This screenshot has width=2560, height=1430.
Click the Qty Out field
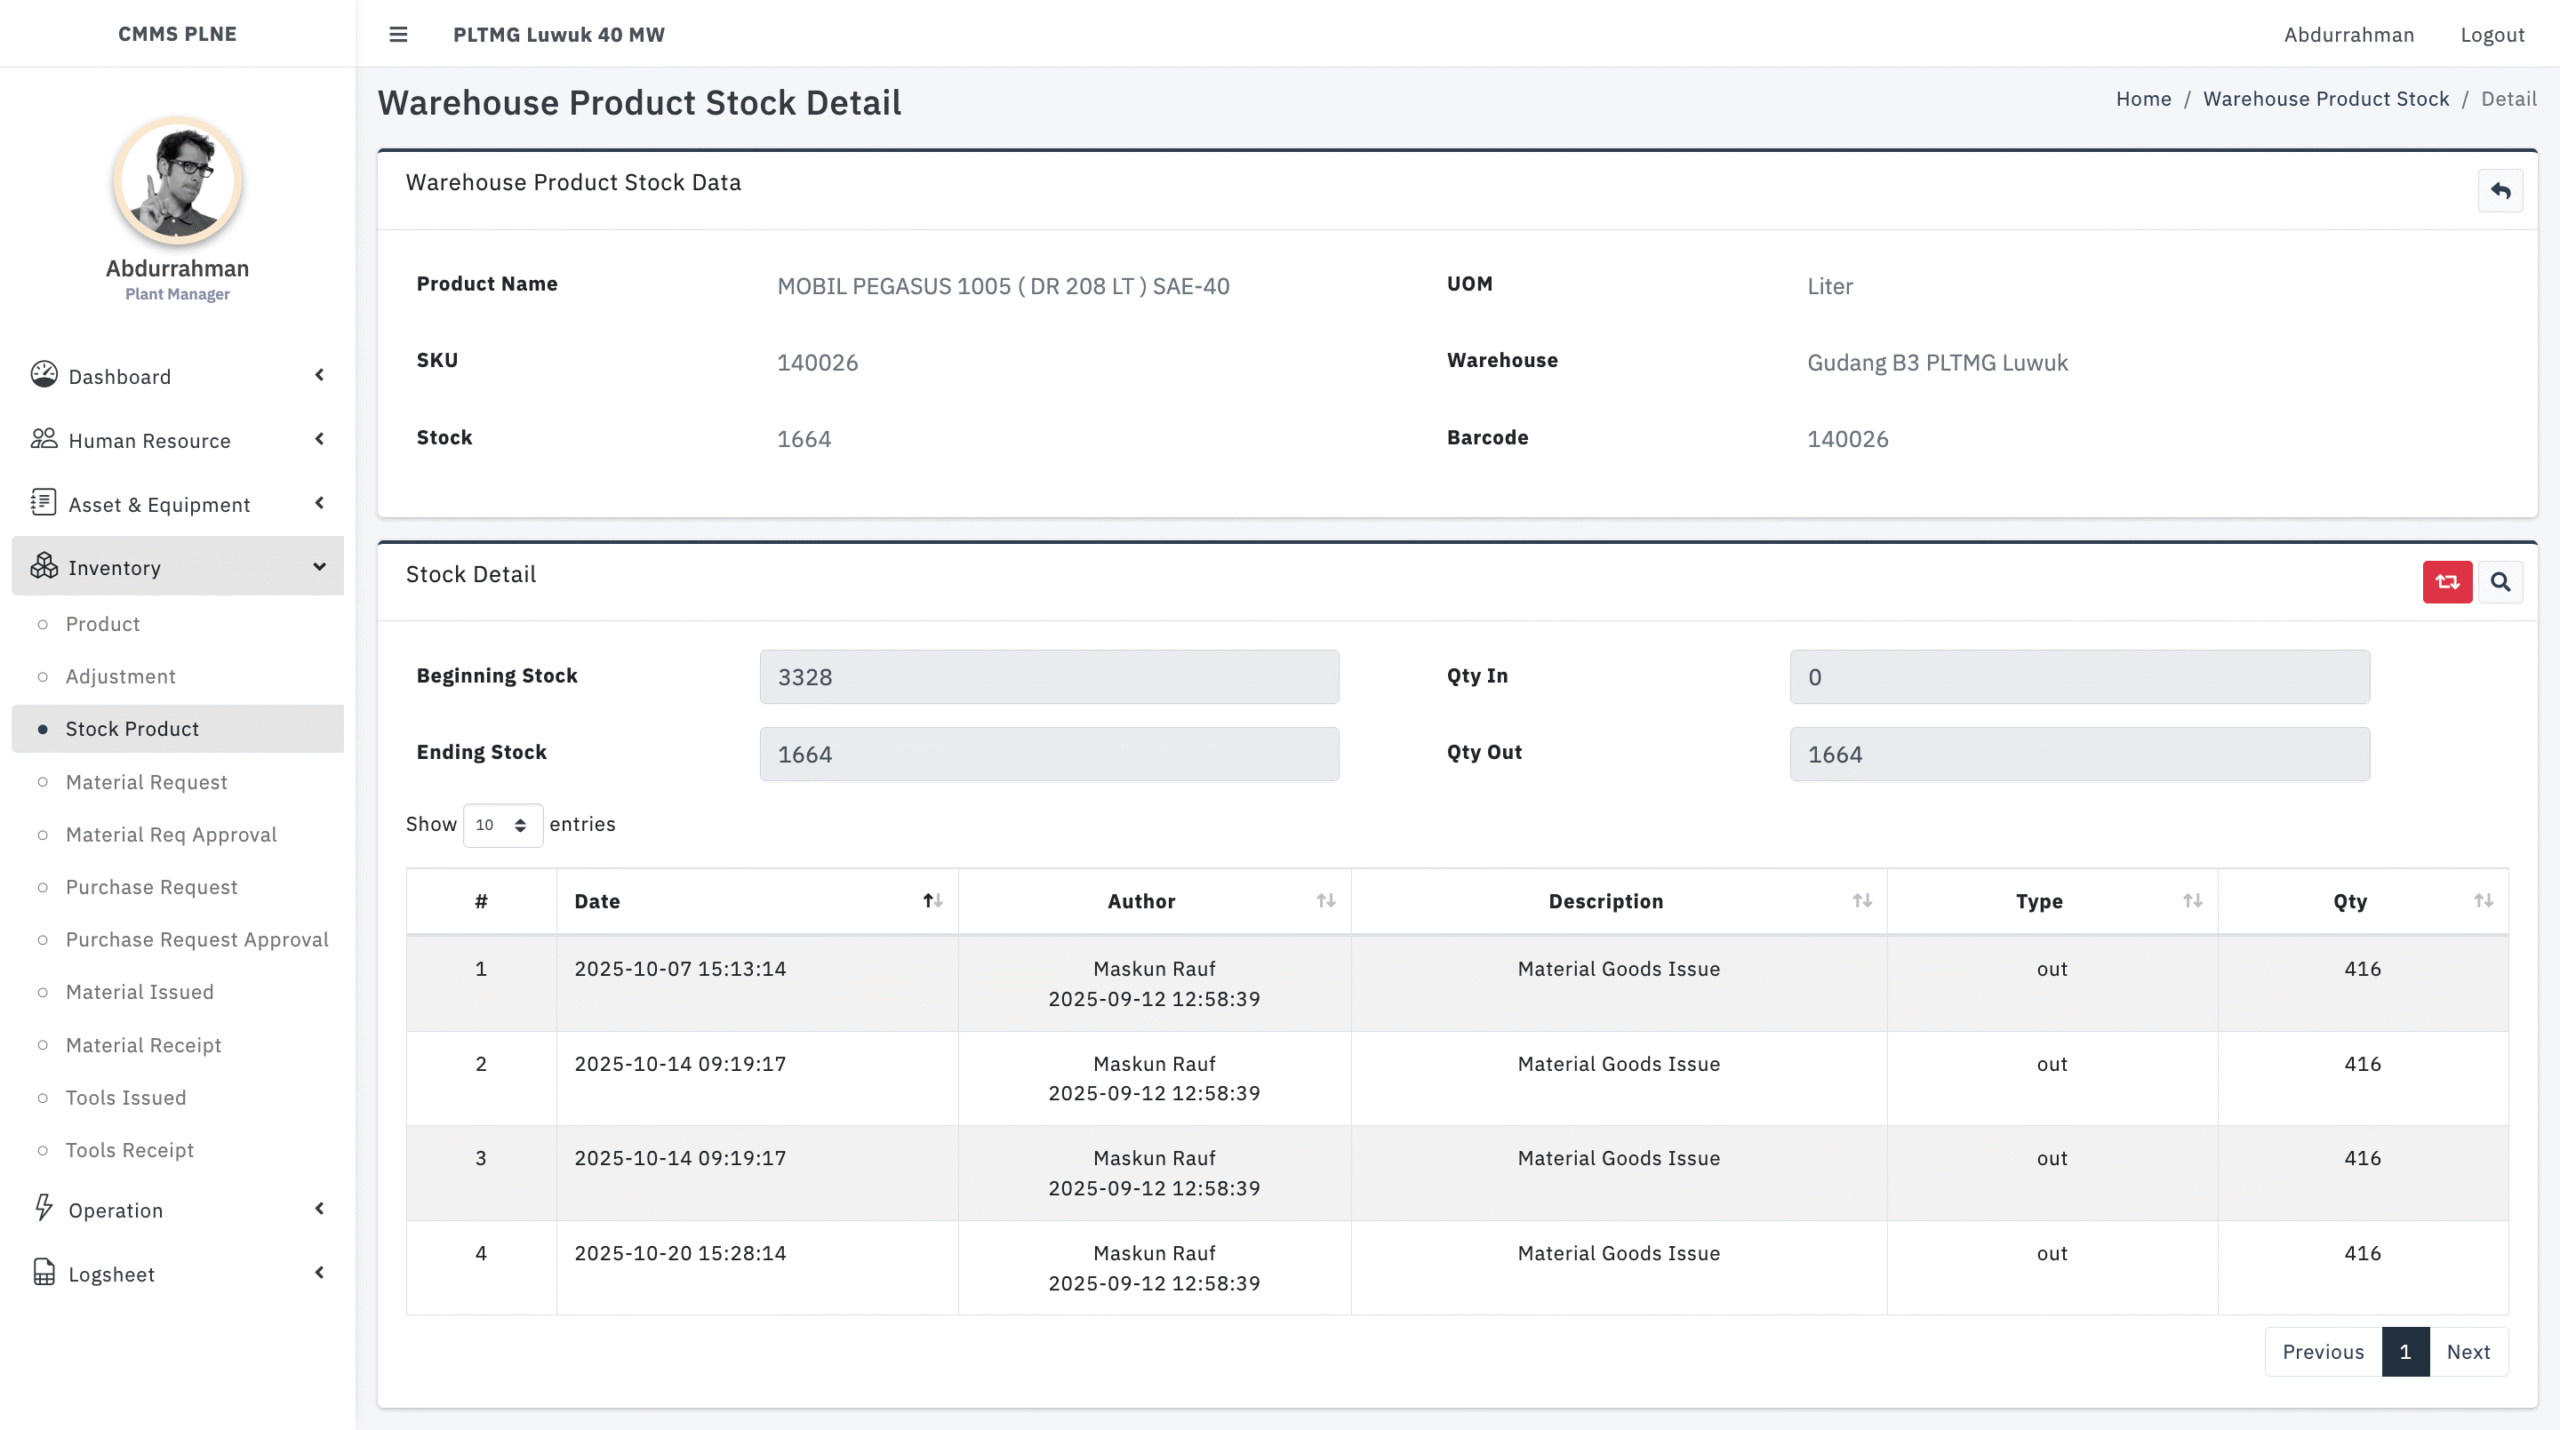tap(2079, 754)
